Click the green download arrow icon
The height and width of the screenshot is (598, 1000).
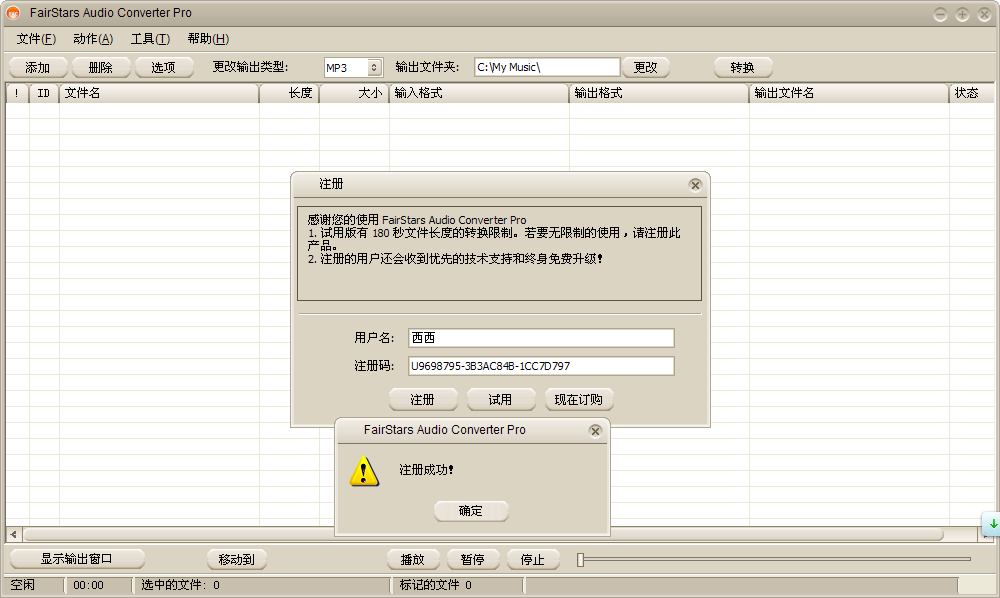pyautogui.click(x=993, y=523)
